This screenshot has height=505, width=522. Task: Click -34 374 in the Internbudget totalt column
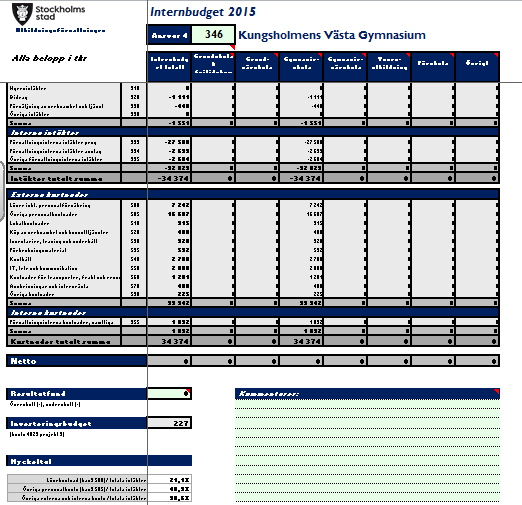173,178
